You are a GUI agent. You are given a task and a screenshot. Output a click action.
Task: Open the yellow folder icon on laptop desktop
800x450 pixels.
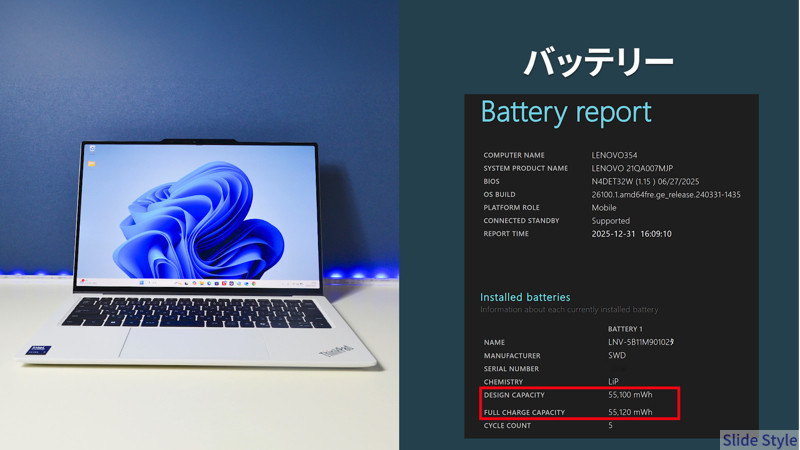click(x=92, y=164)
